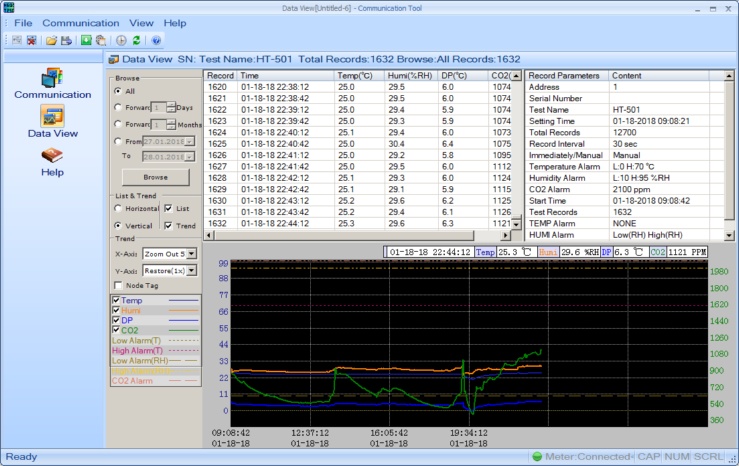Click the Data View header icon
The height and width of the screenshot is (466, 739).
click(114, 59)
